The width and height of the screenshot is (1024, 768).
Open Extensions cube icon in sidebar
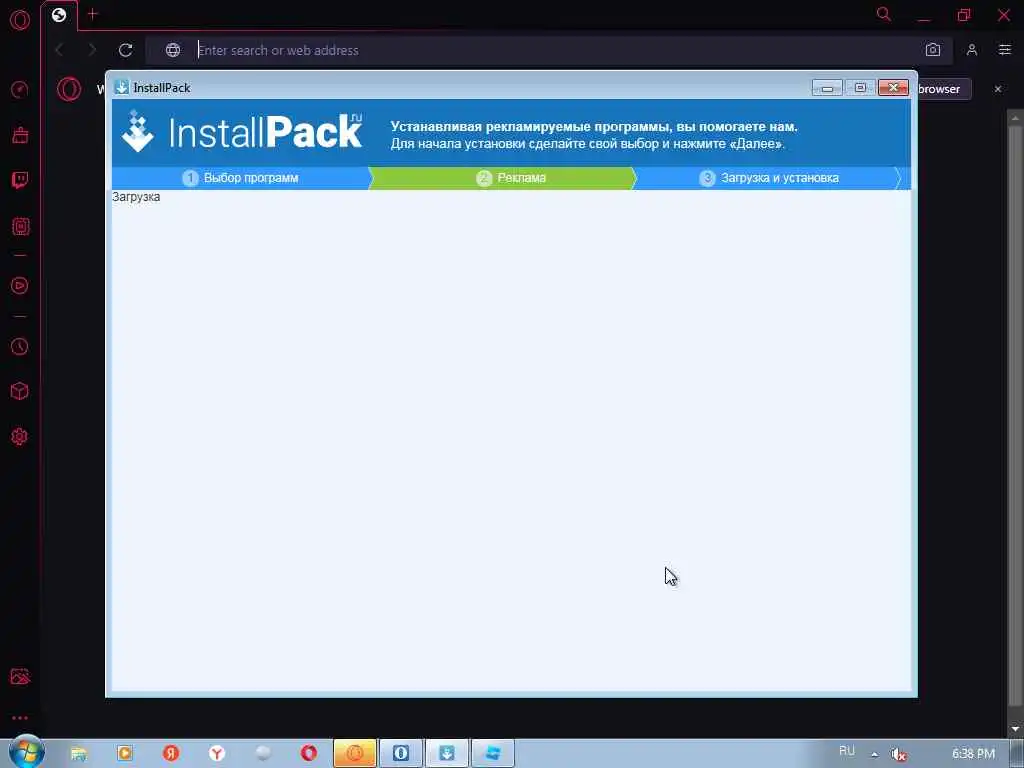click(x=20, y=391)
